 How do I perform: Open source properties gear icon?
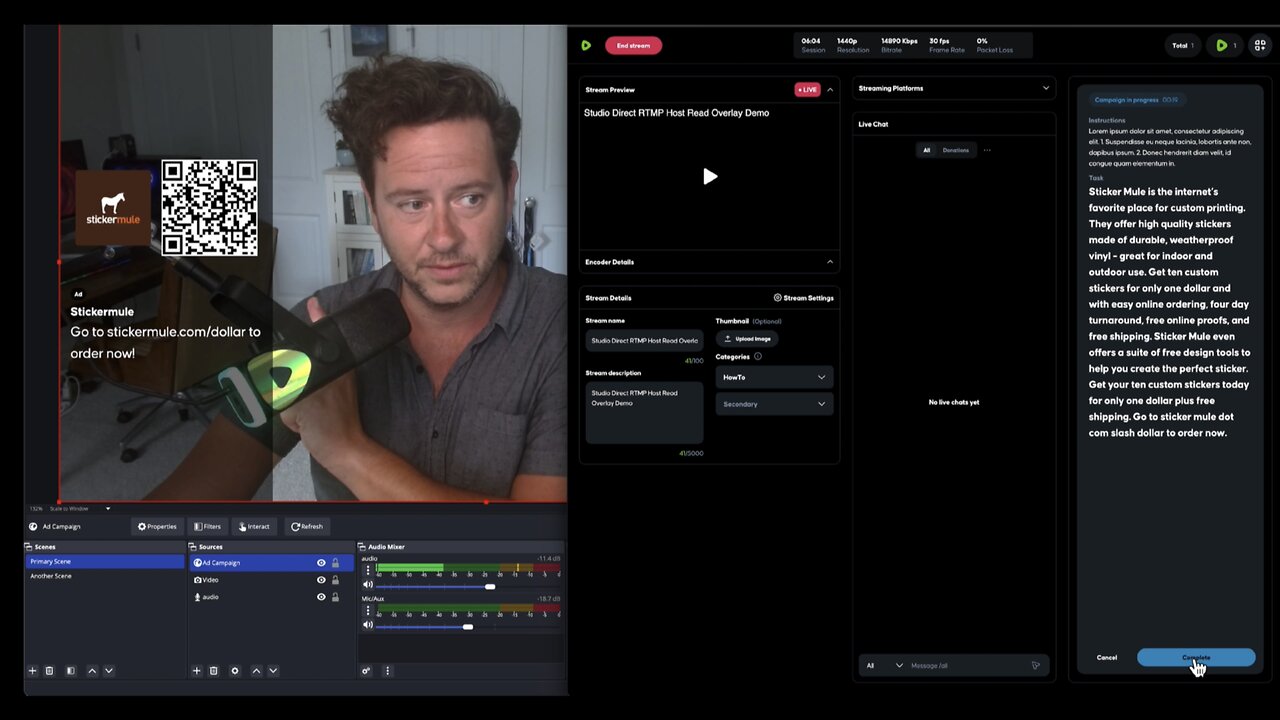235,671
